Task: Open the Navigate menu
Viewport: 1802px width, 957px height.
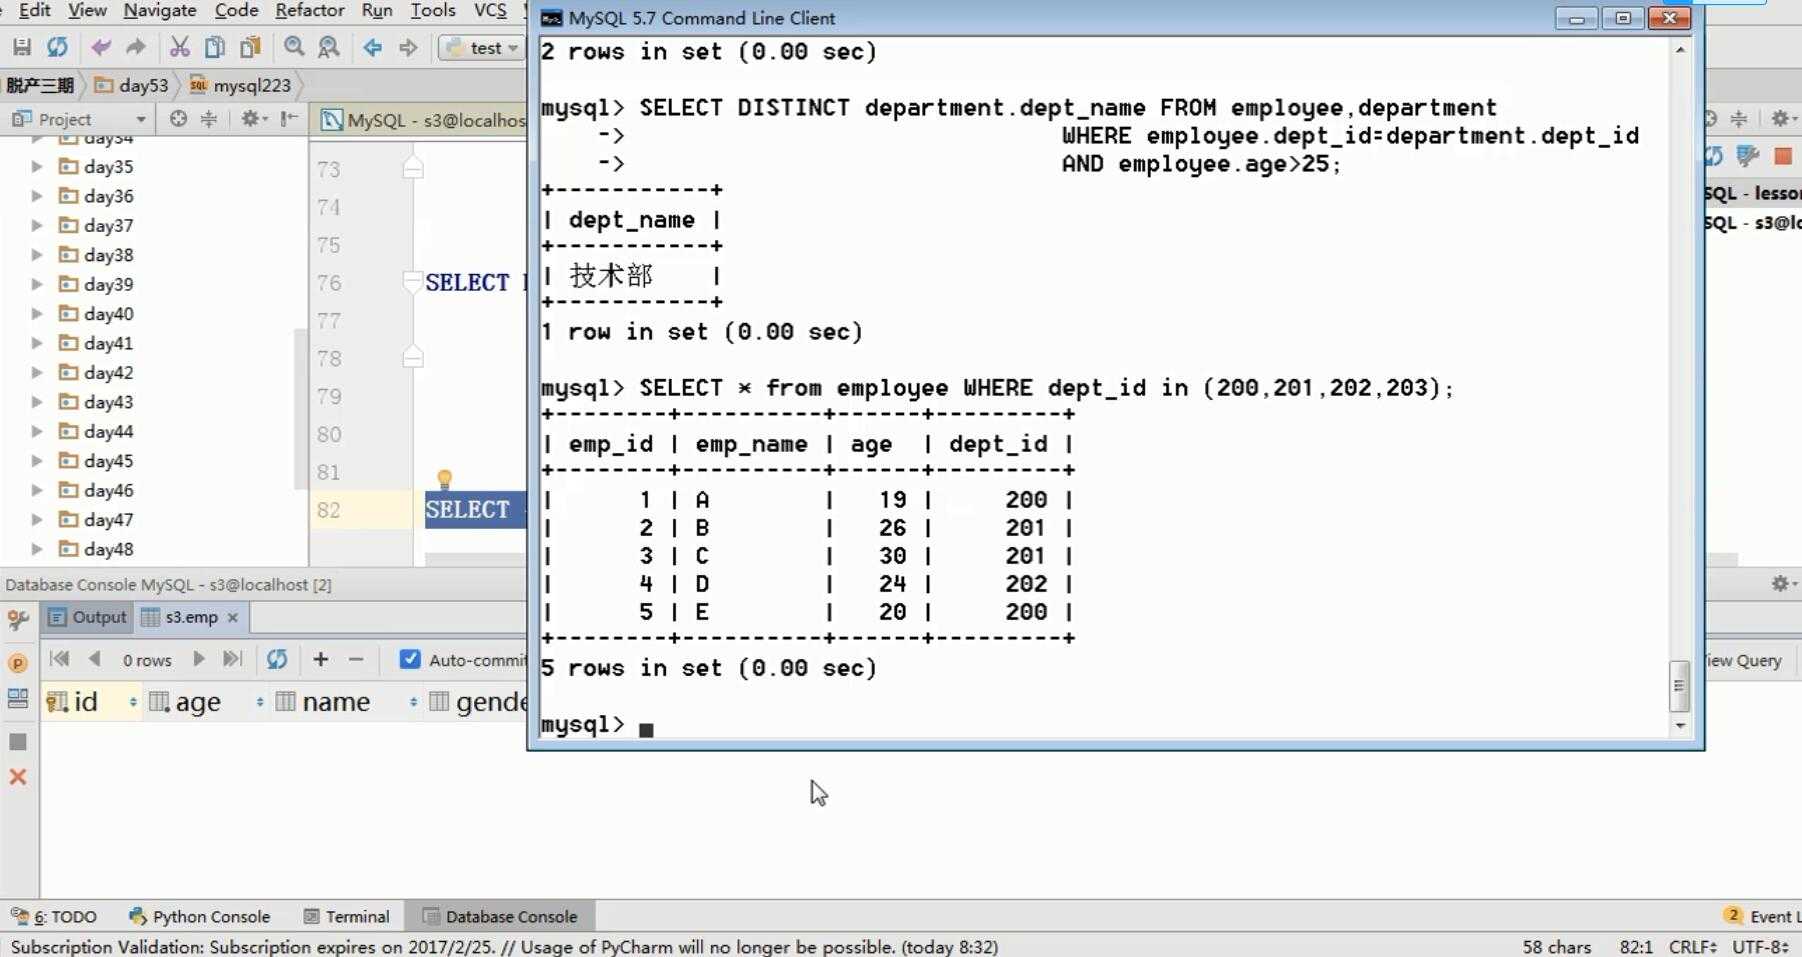Action: tap(159, 10)
